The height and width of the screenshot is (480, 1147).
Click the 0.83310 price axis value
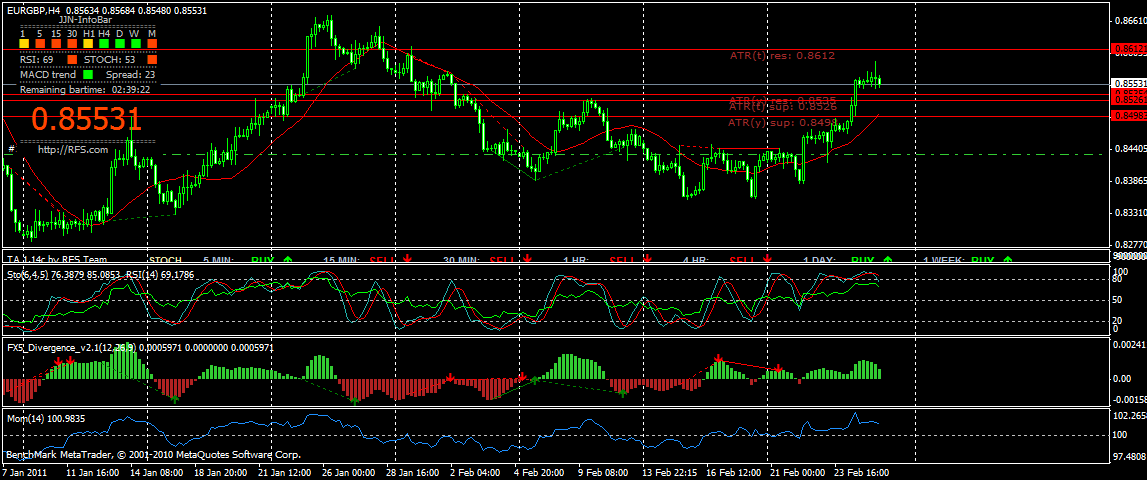tap(1129, 212)
